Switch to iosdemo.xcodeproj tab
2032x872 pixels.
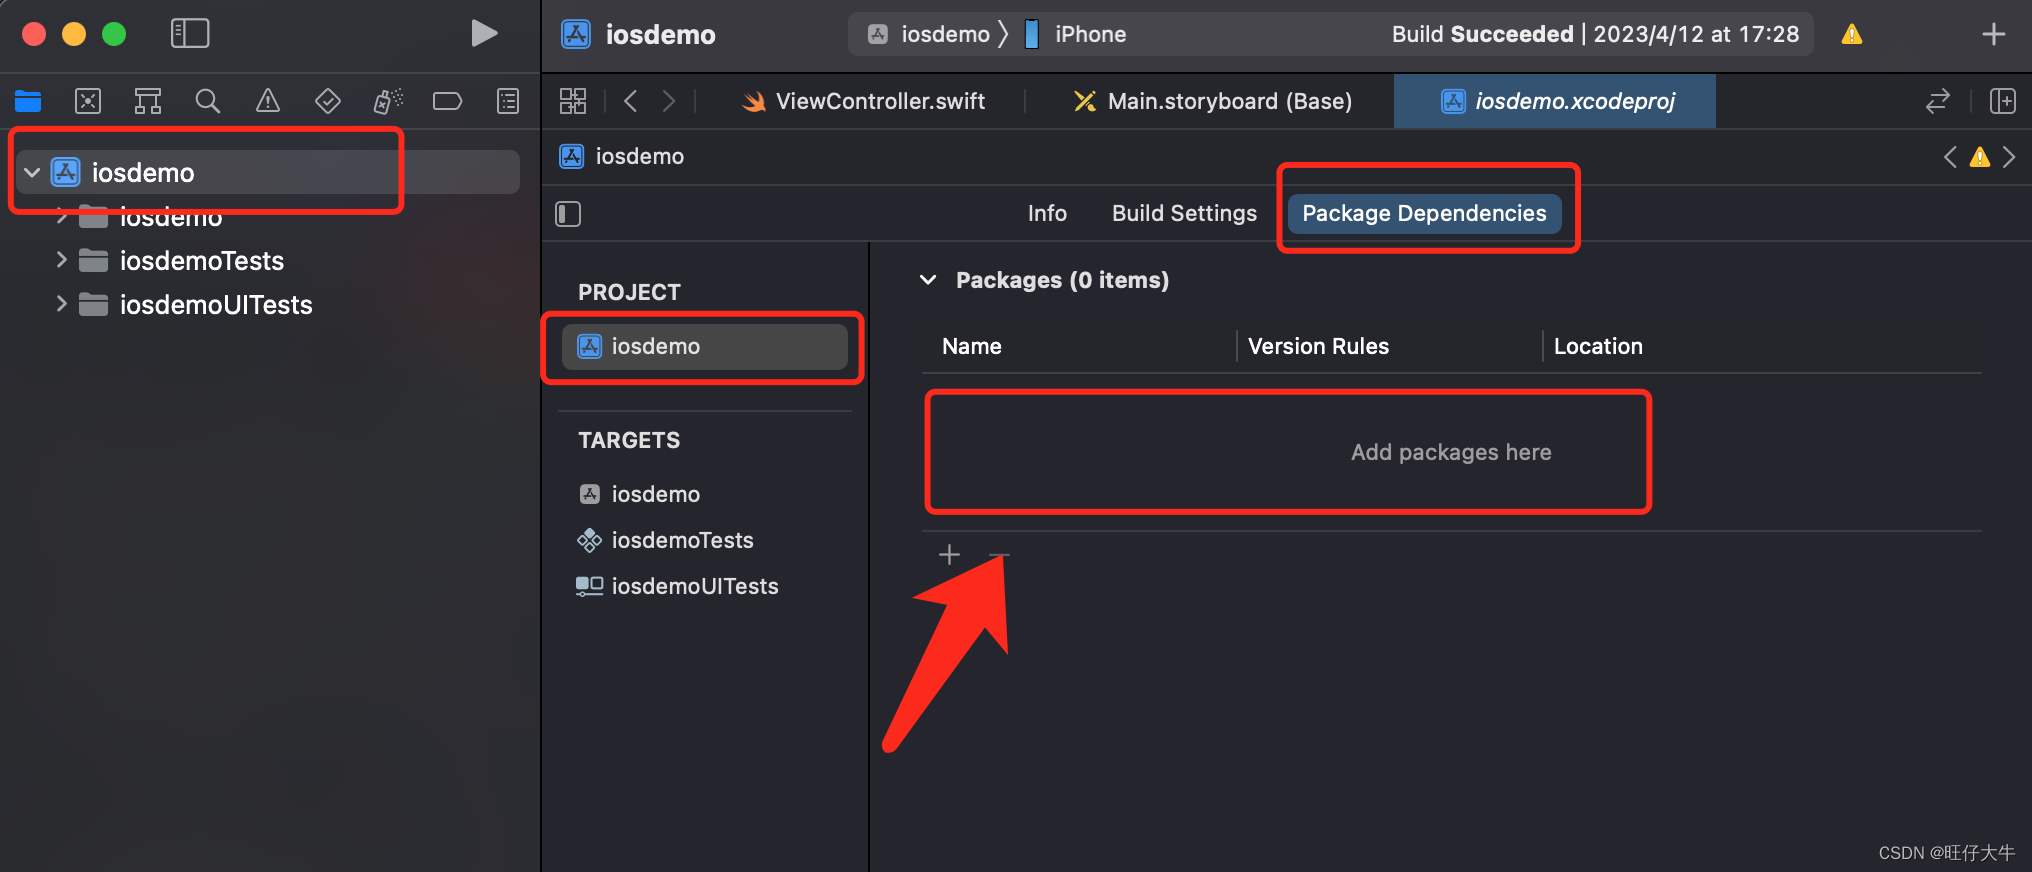pos(1556,101)
